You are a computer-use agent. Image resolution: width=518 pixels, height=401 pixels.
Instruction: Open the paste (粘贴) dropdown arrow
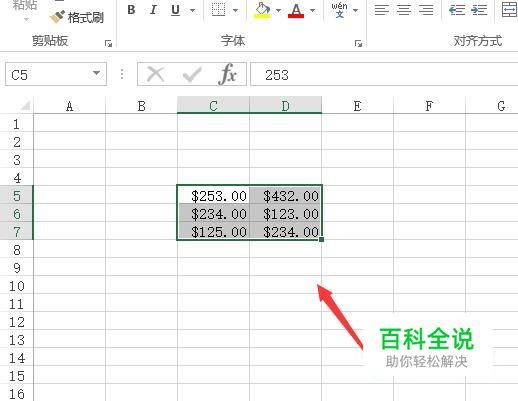(25, 19)
